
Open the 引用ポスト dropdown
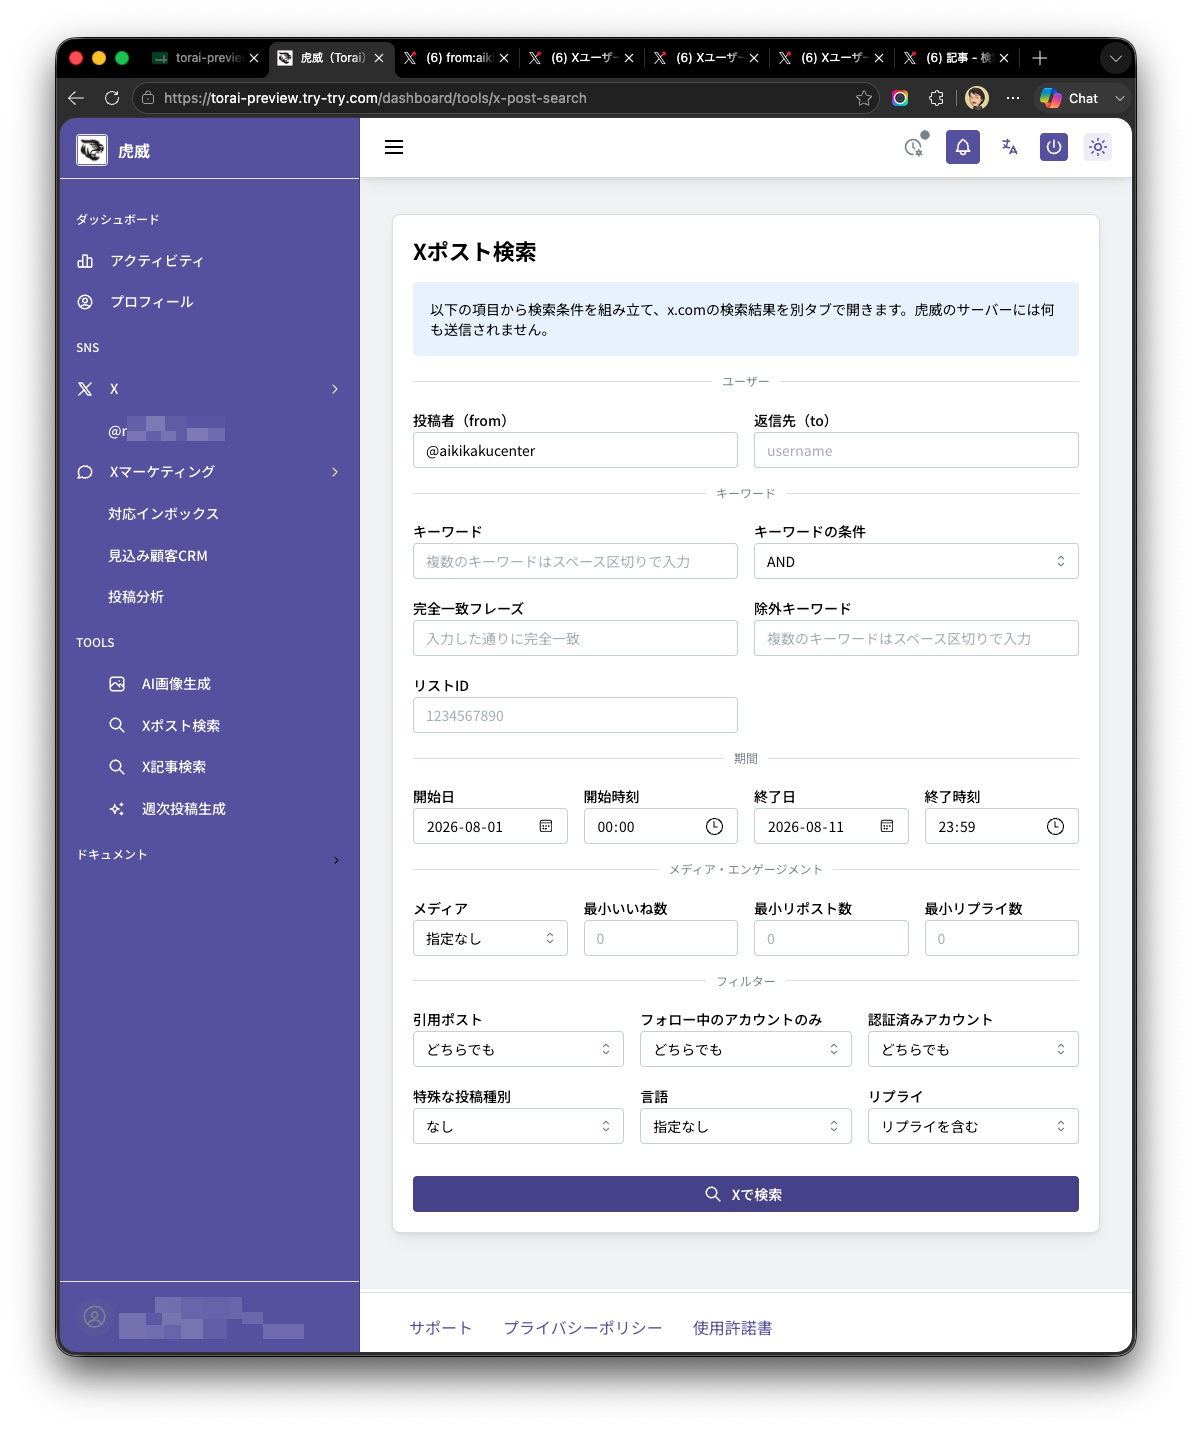[518, 1049]
